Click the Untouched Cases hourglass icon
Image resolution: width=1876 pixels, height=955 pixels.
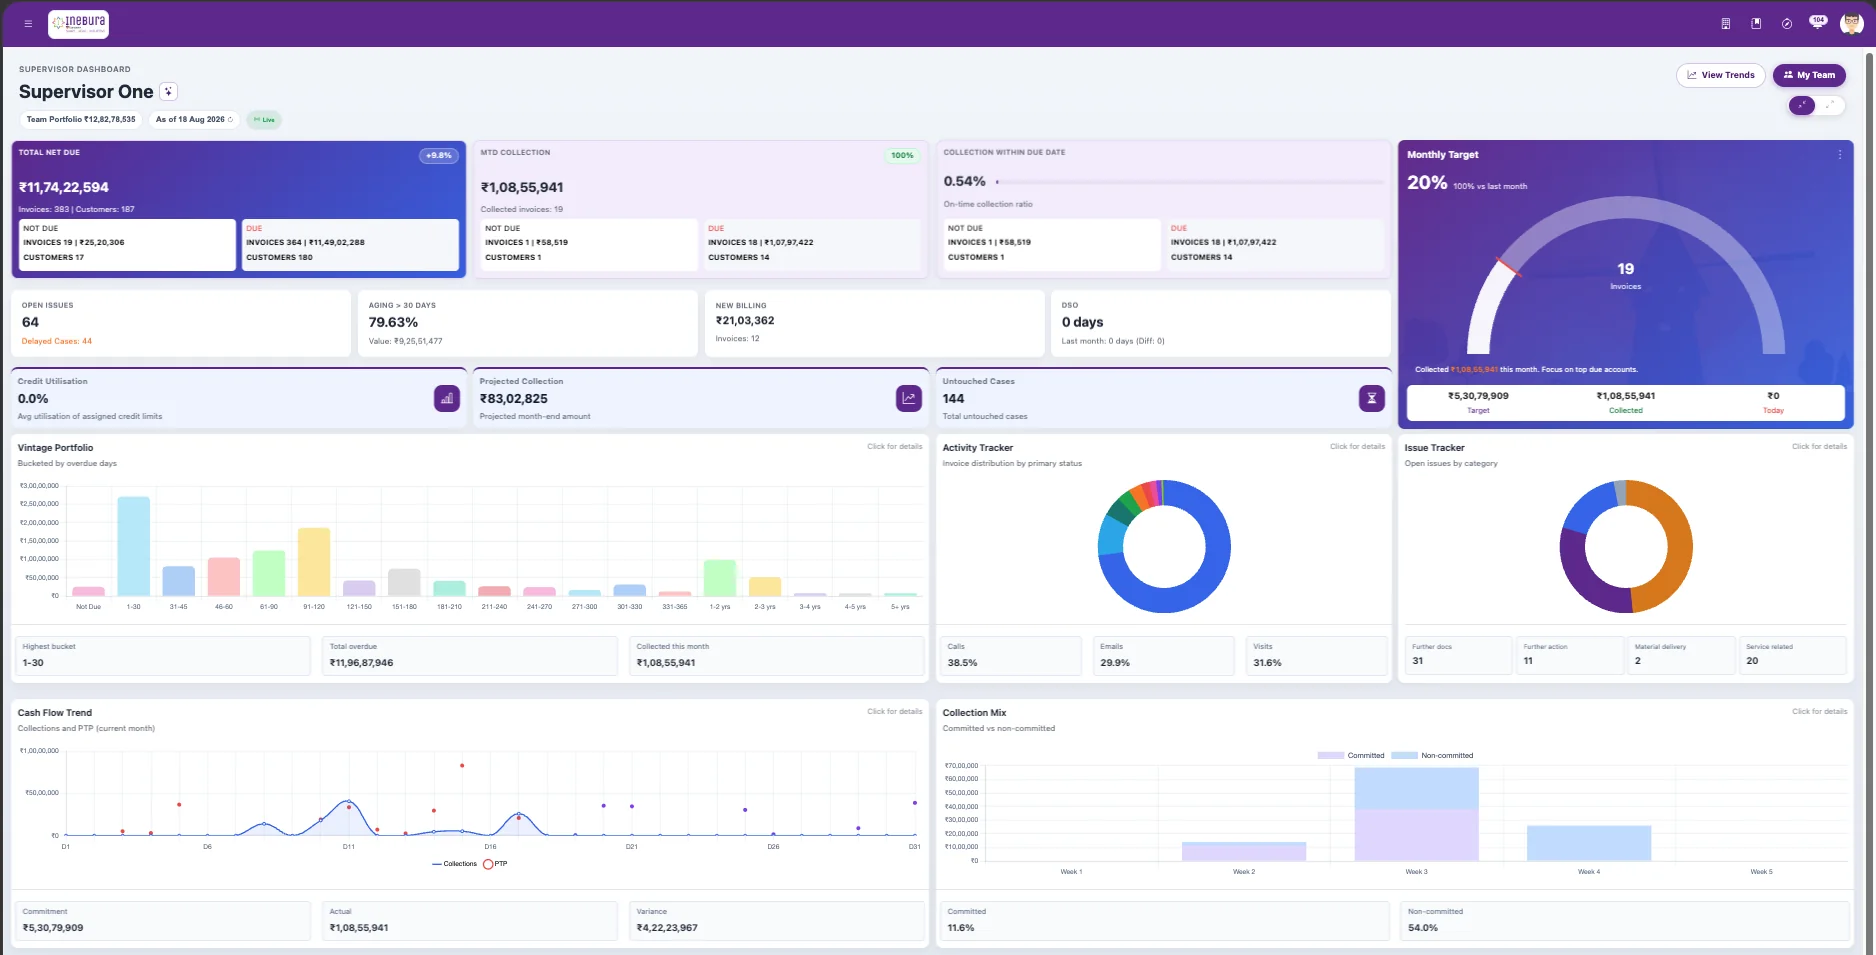coord(1371,398)
